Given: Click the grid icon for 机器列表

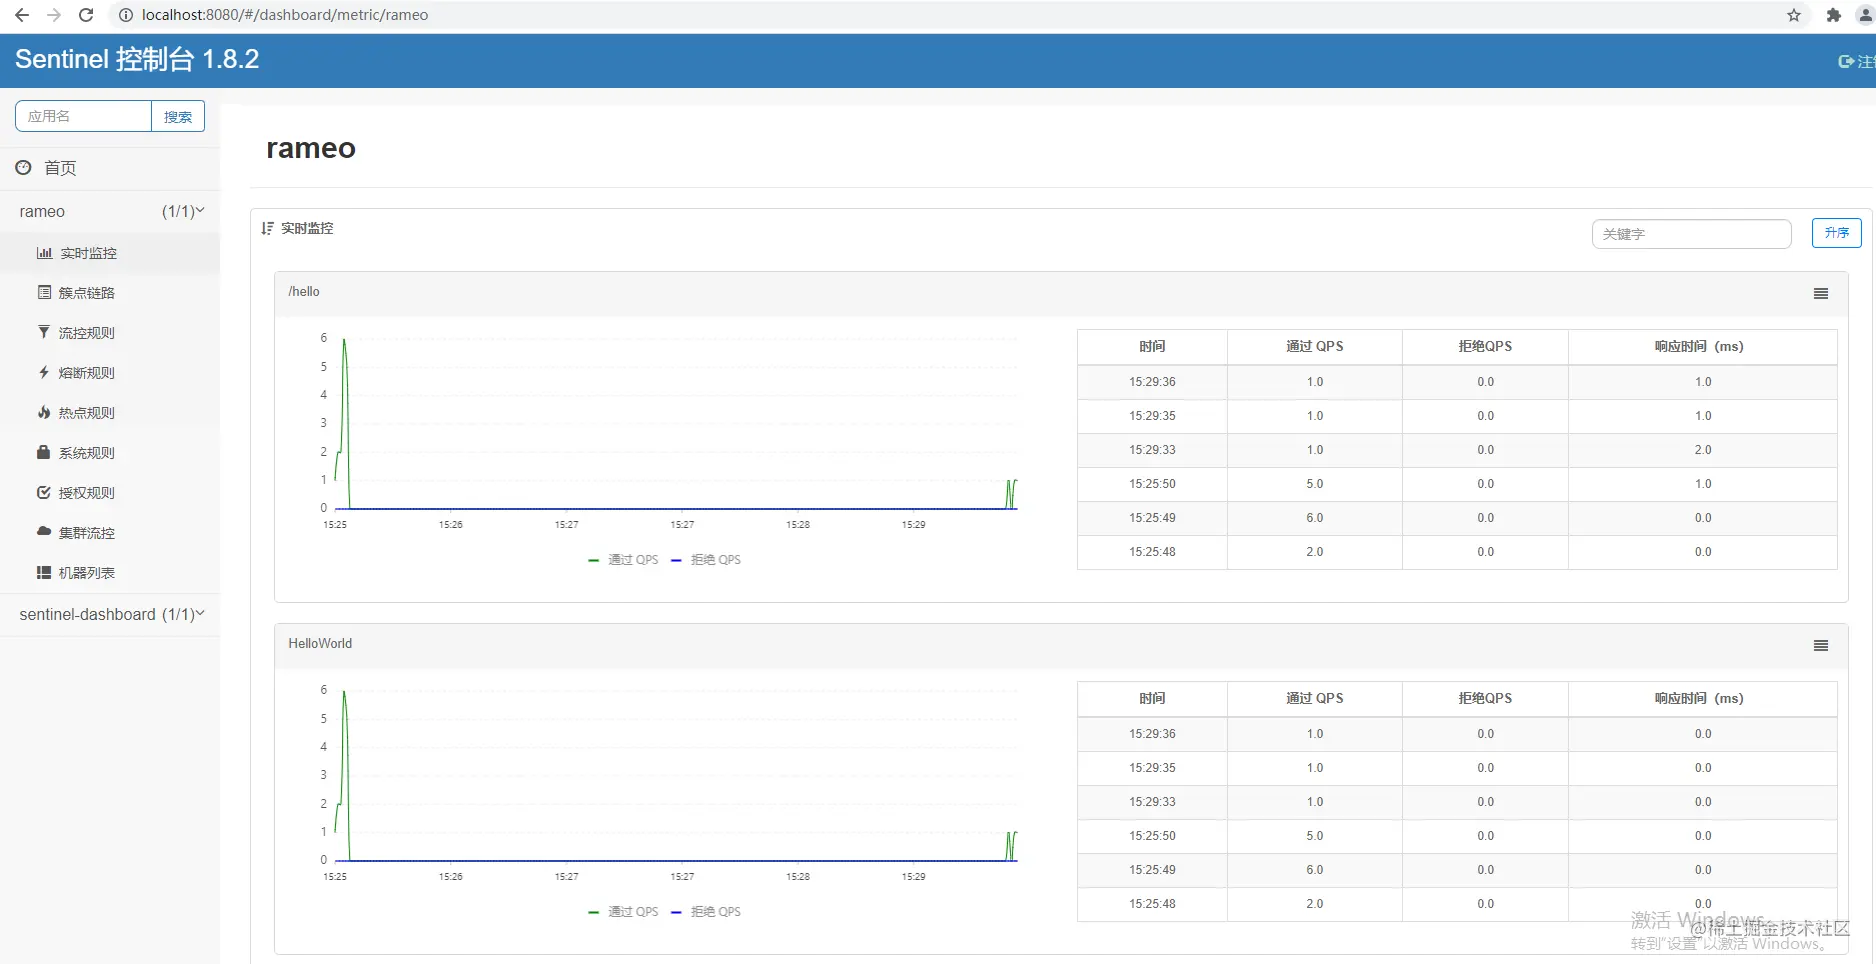Looking at the screenshot, I should 44,572.
